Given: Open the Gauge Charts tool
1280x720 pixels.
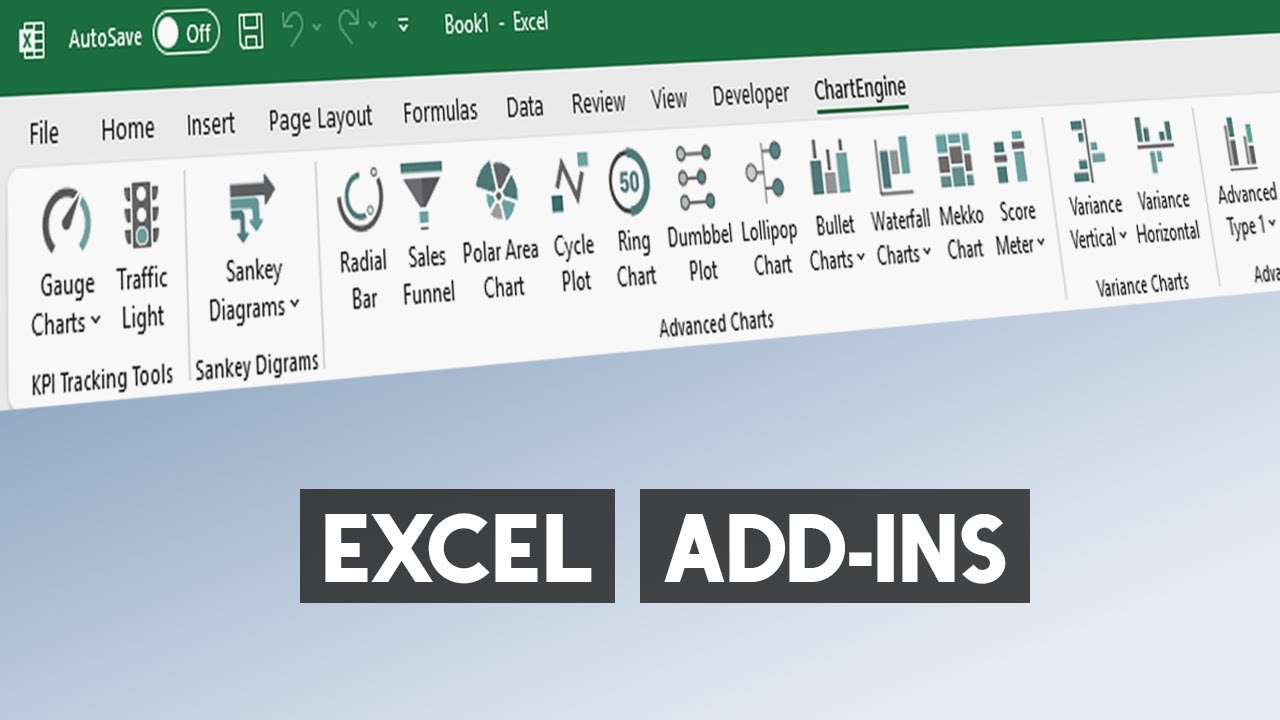Looking at the screenshot, I should click(x=67, y=263).
